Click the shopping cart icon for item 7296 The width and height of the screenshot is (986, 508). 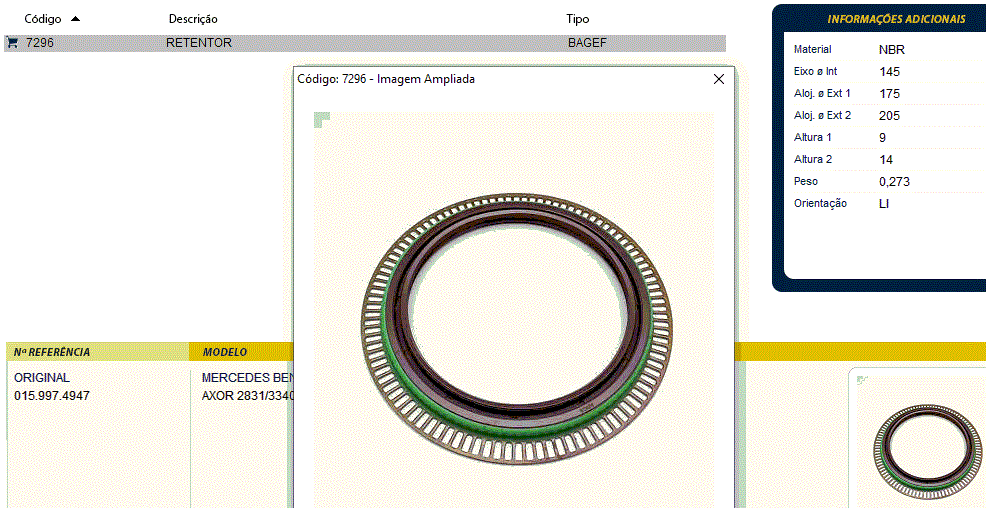[12, 43]
